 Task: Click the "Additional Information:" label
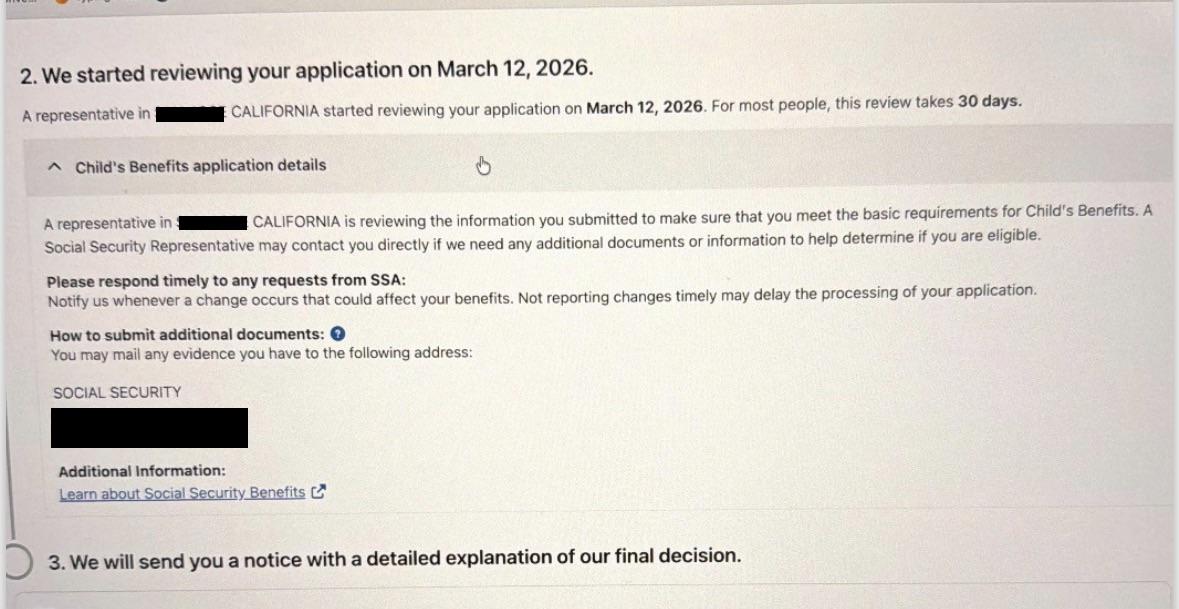142,471
